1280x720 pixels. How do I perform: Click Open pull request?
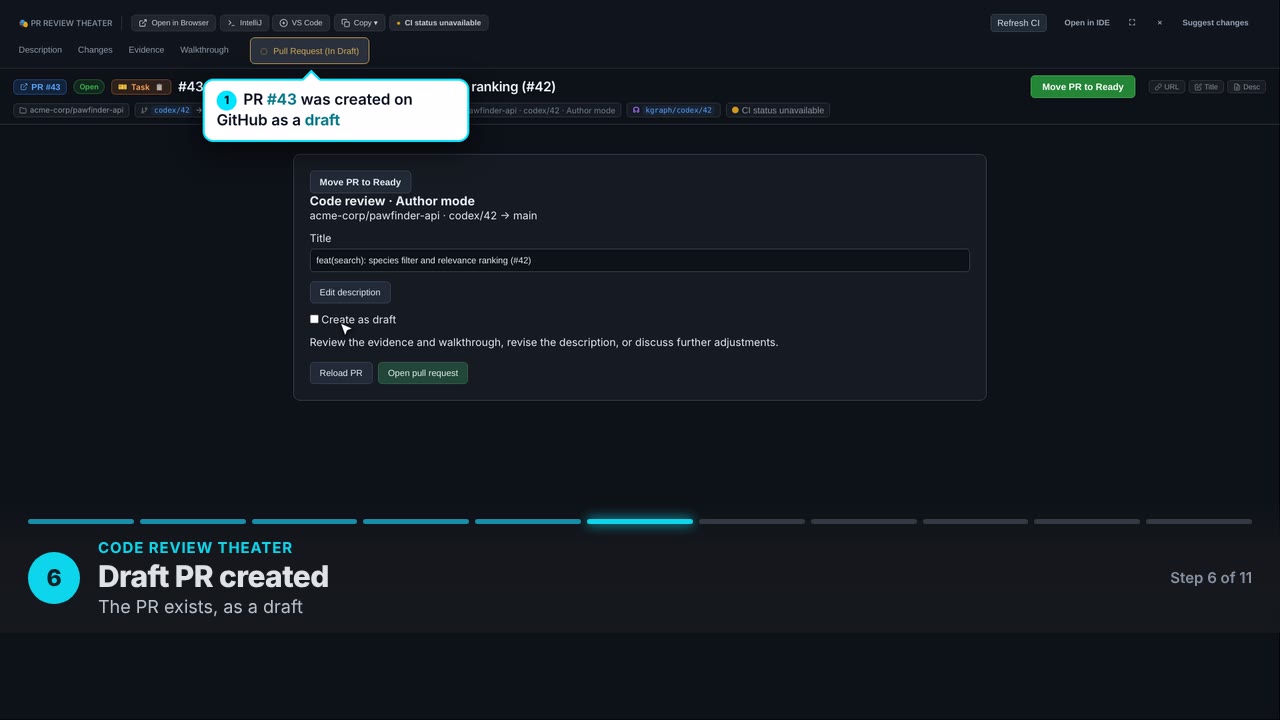(423, 373)
